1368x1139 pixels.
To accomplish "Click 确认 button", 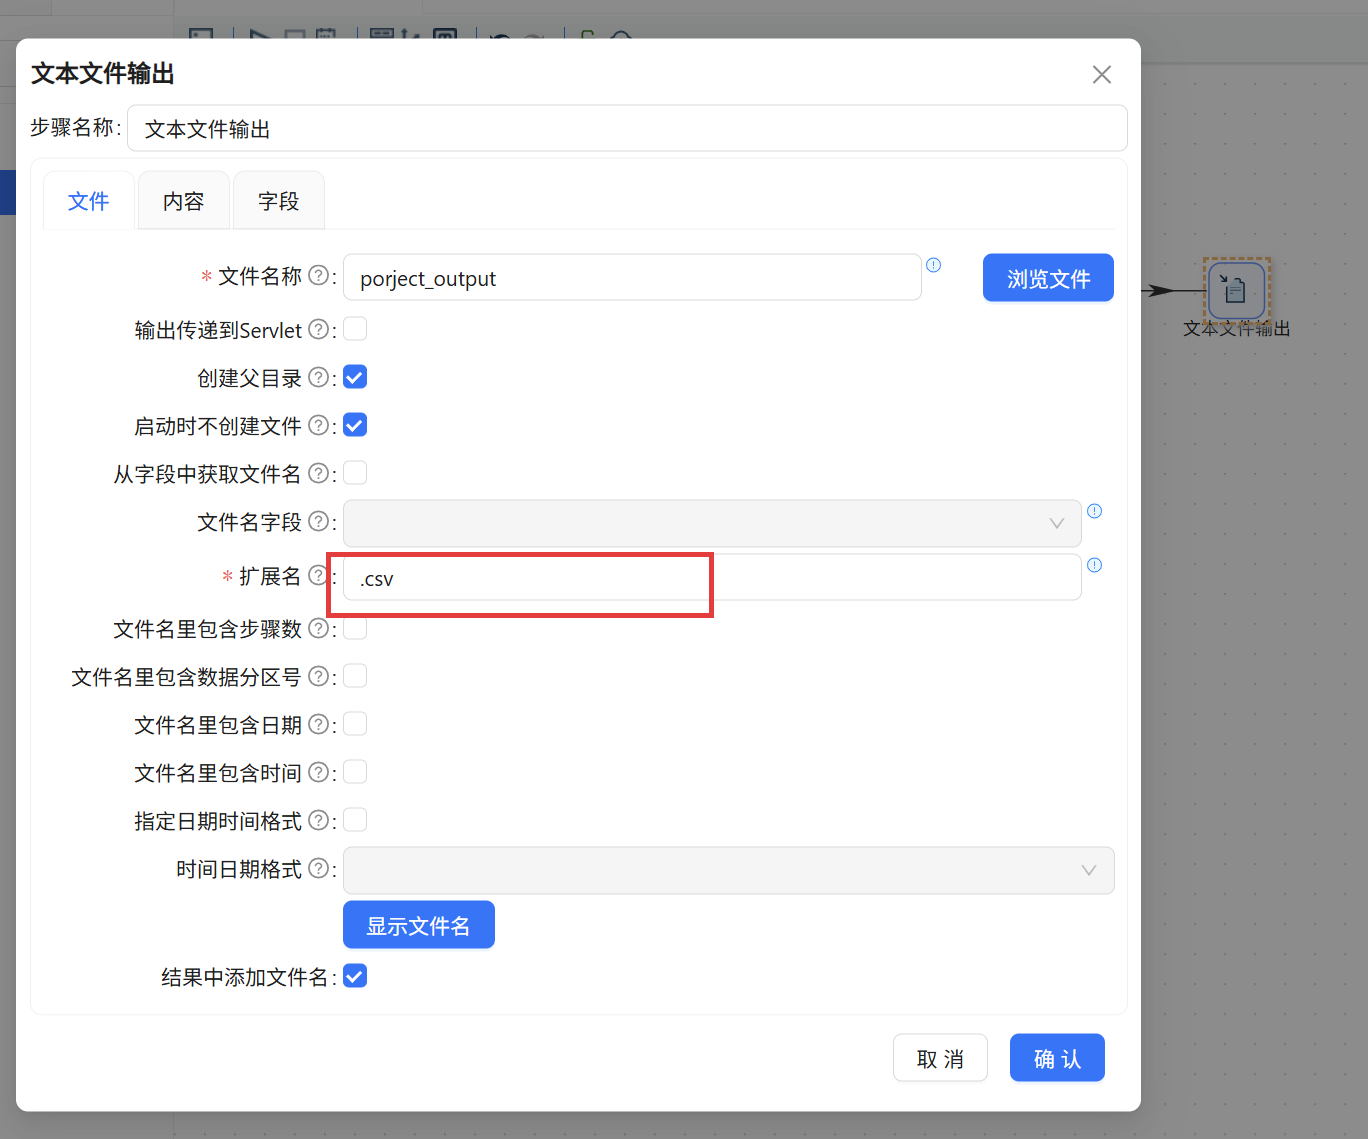I will coord(1057,1058).
